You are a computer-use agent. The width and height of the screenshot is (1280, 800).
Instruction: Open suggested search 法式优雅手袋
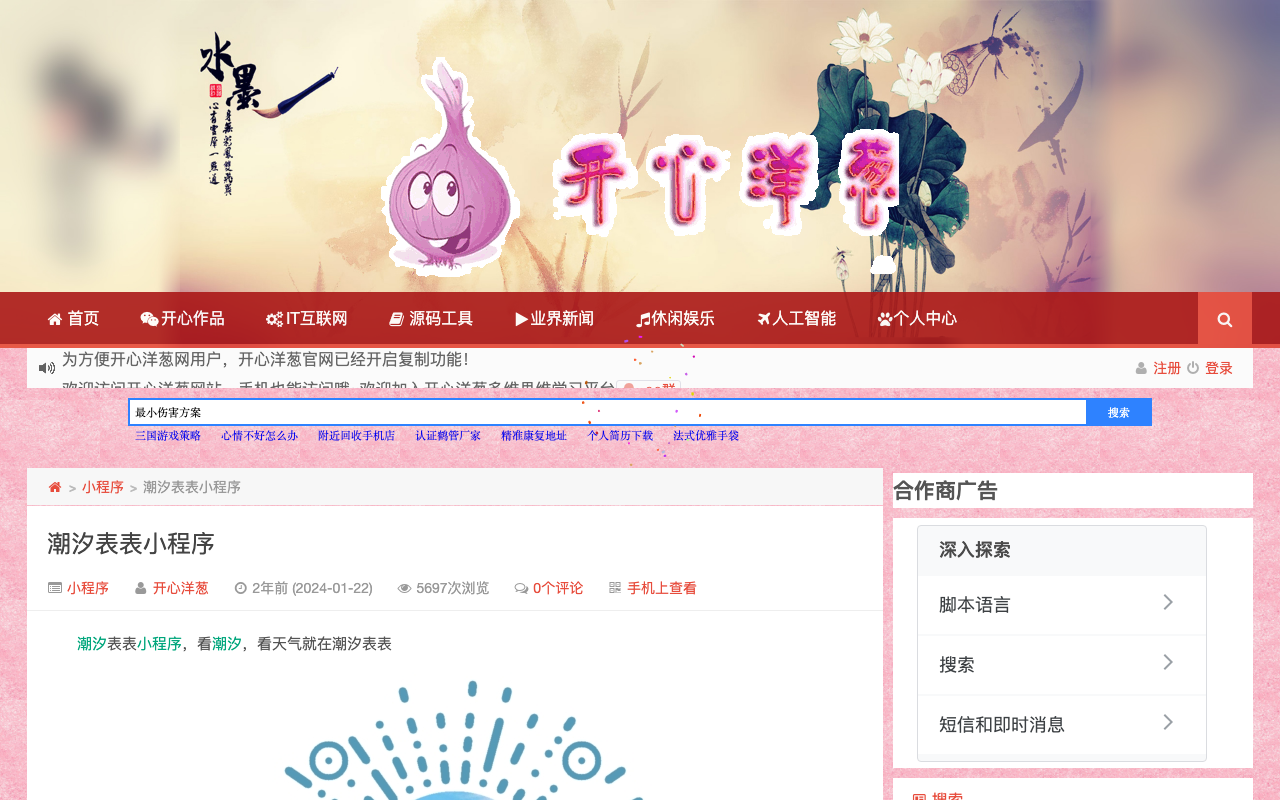[x=706, y=436]
